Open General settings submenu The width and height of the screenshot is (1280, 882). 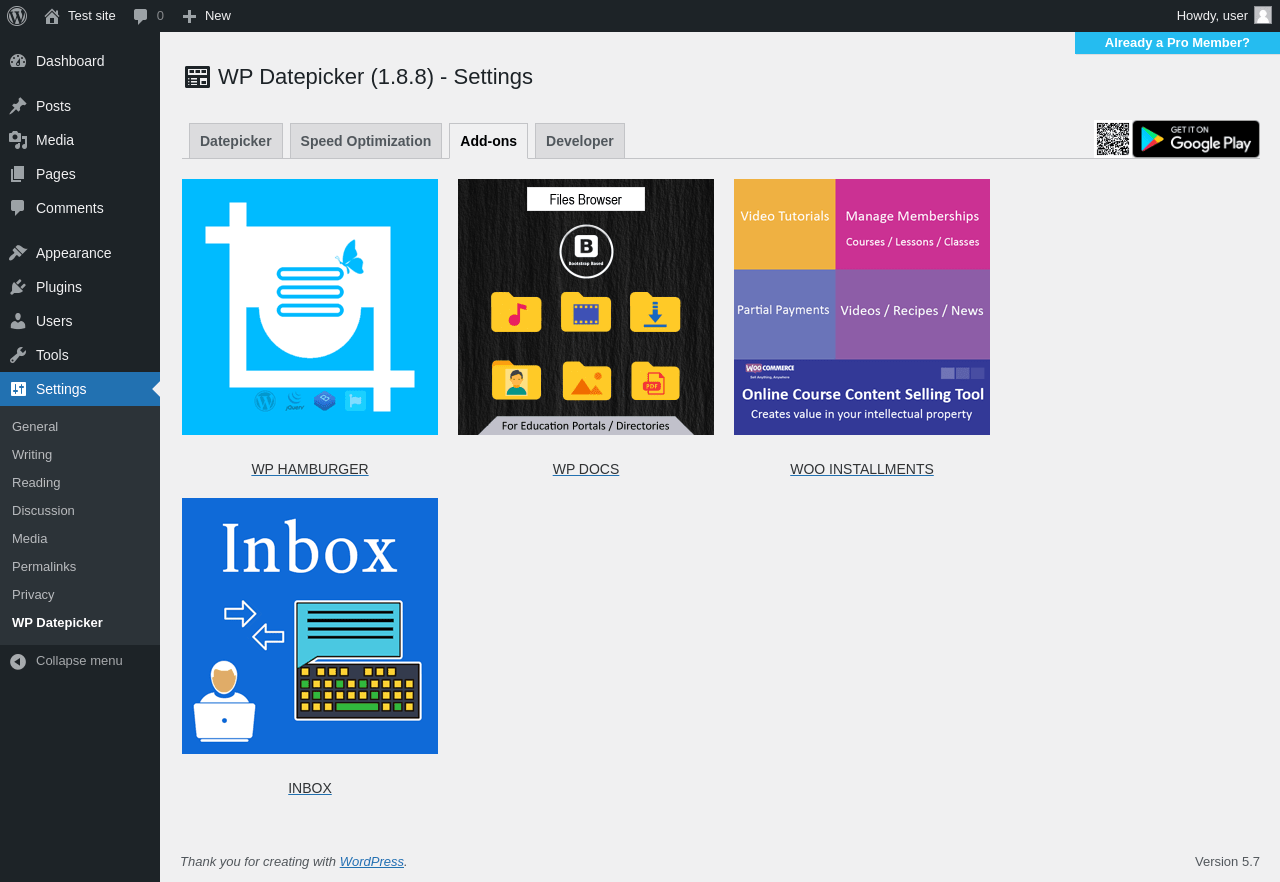80,426
